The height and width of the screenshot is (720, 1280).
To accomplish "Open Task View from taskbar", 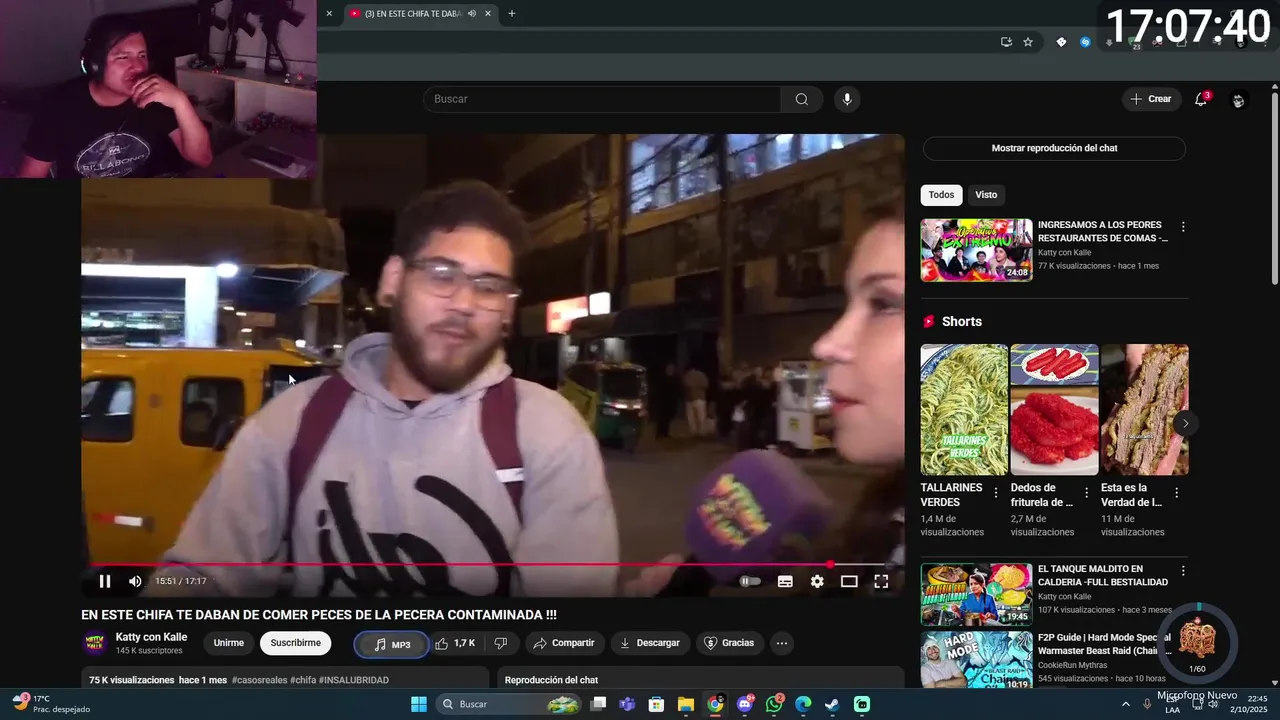I will click(x=598, y=704).
